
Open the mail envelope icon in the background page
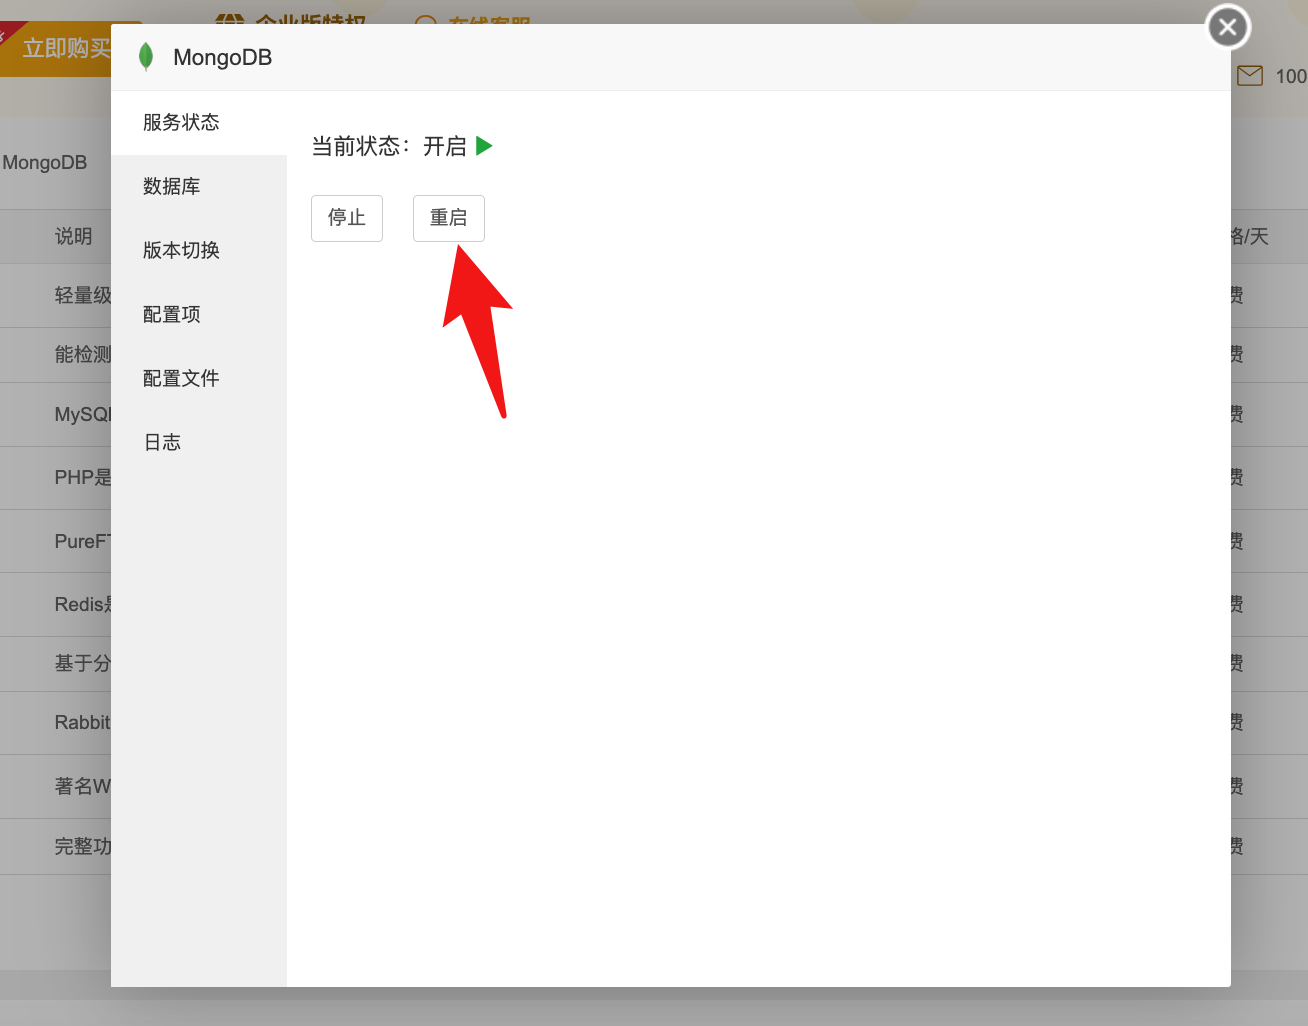pyautogui.click(x=1250, y=76)
